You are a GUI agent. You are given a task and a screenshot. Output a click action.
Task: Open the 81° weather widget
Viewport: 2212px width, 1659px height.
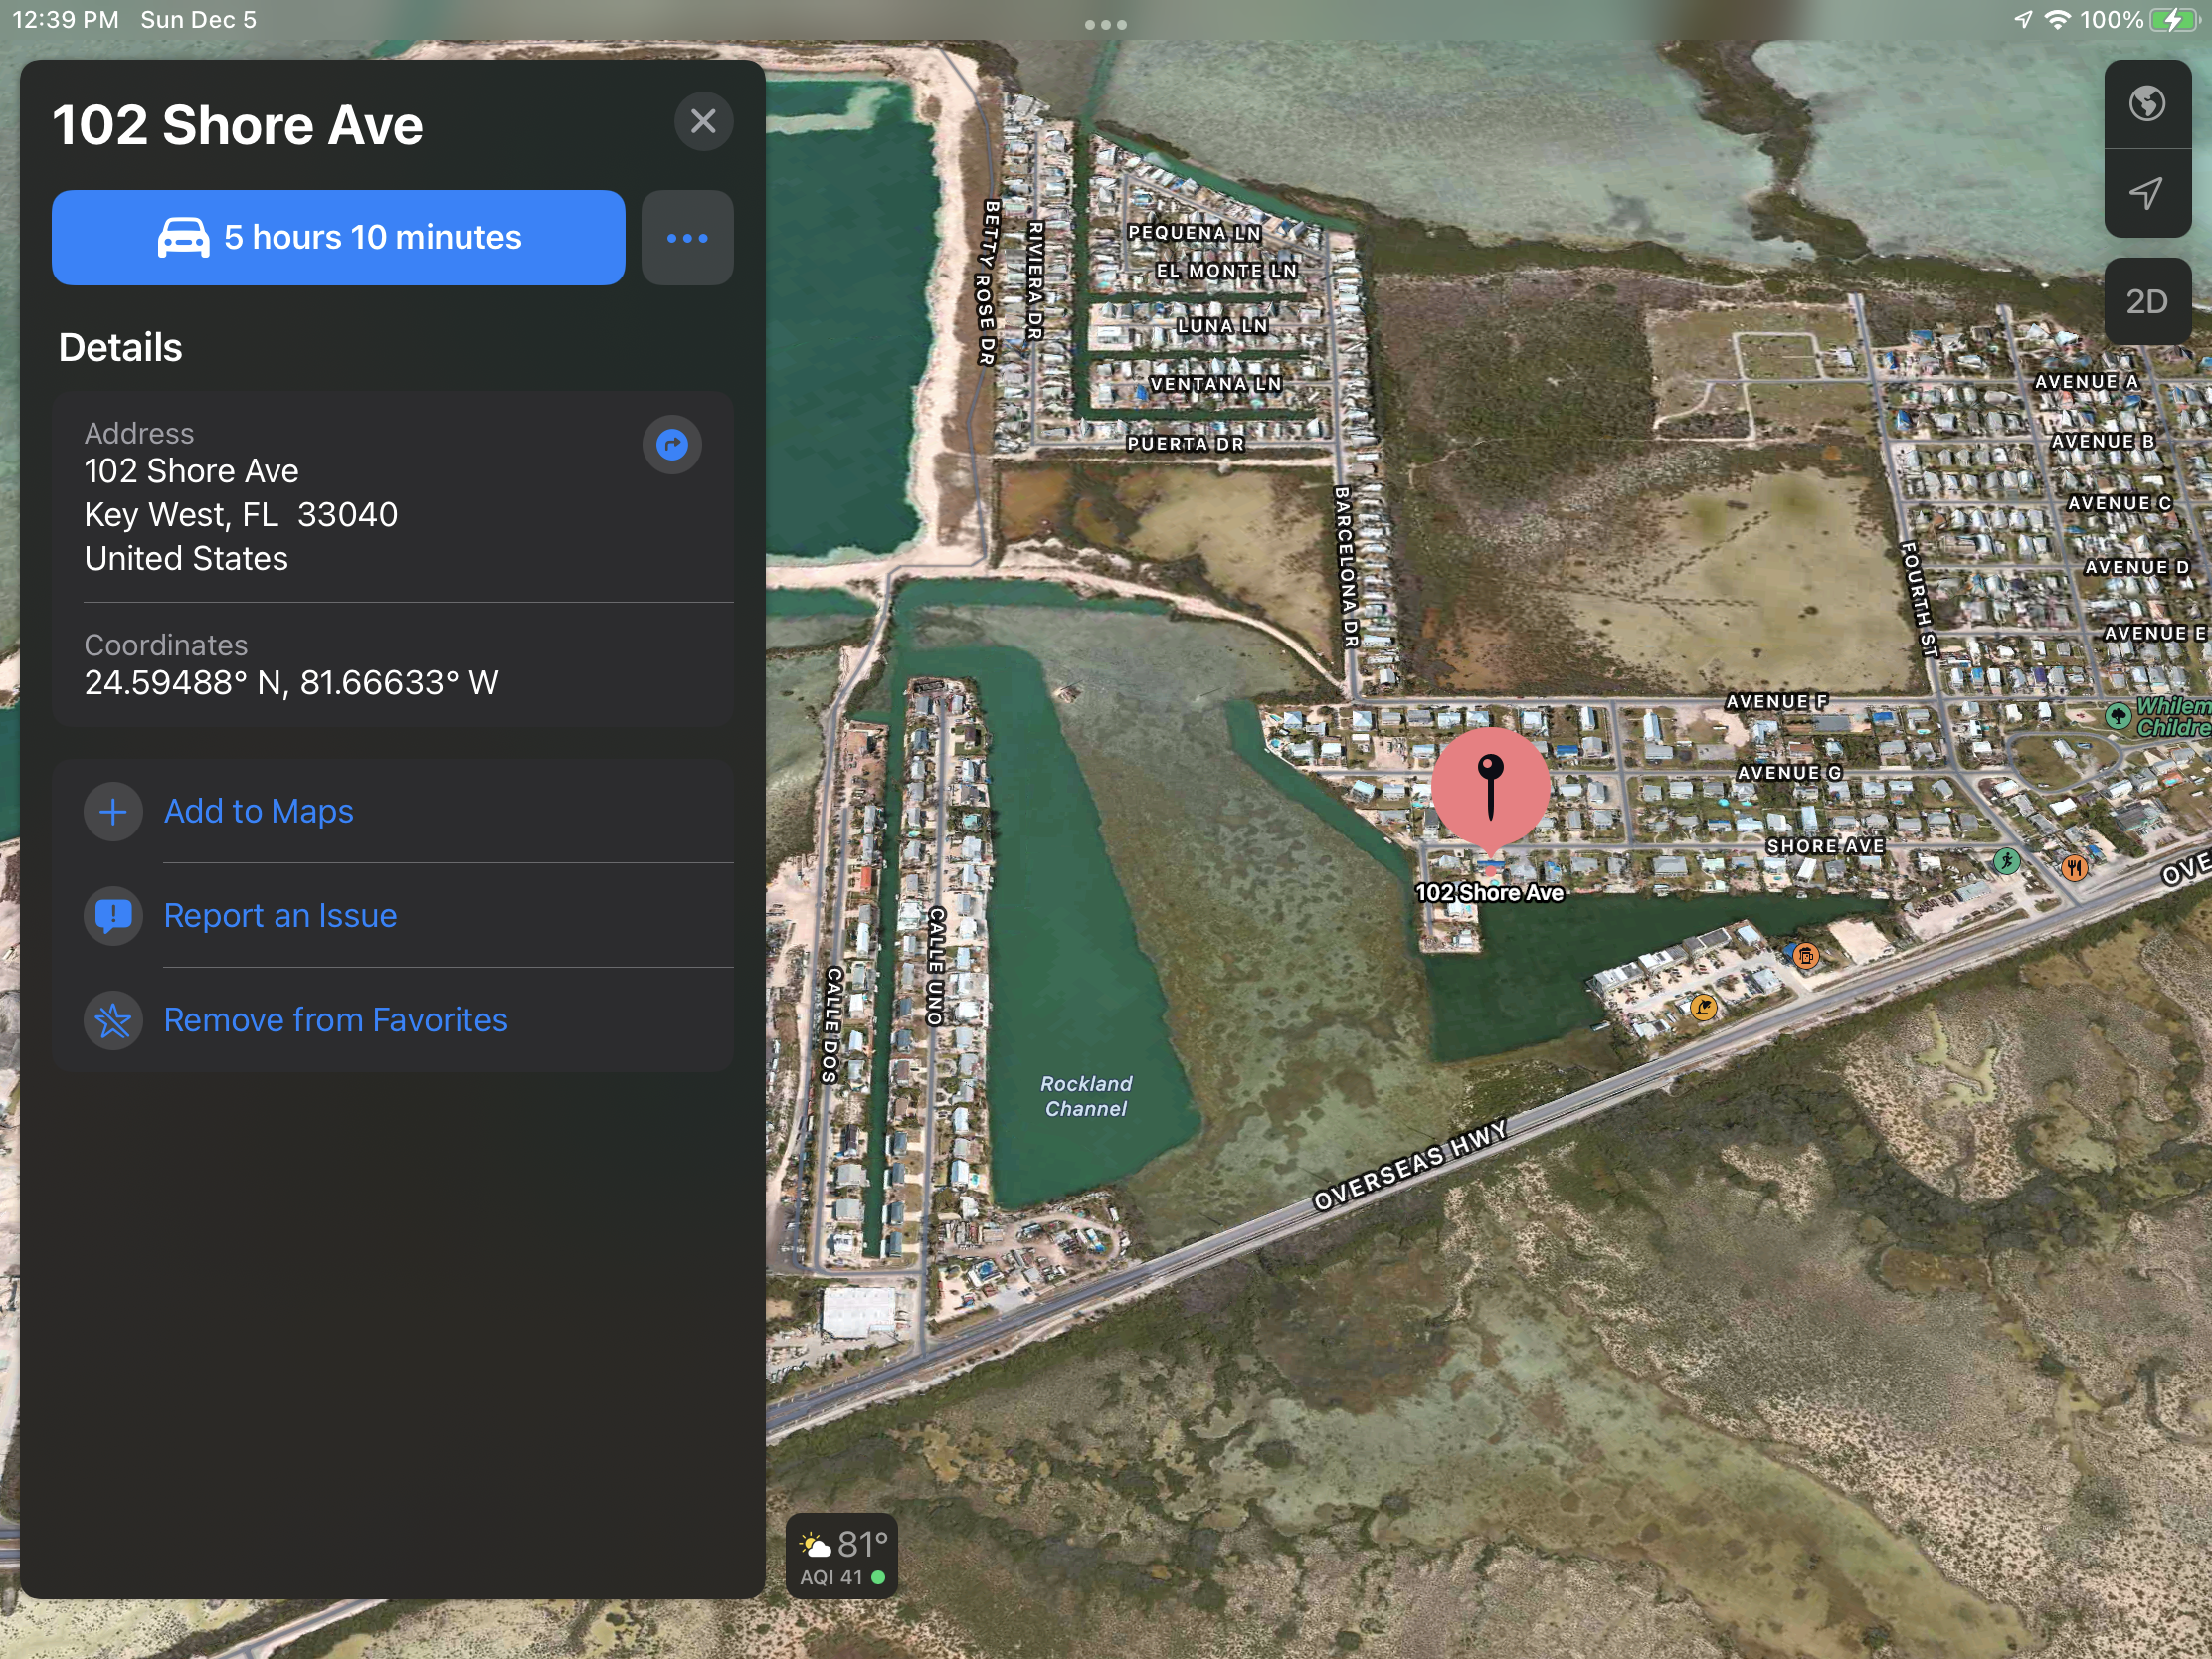tap(842, 1557)
